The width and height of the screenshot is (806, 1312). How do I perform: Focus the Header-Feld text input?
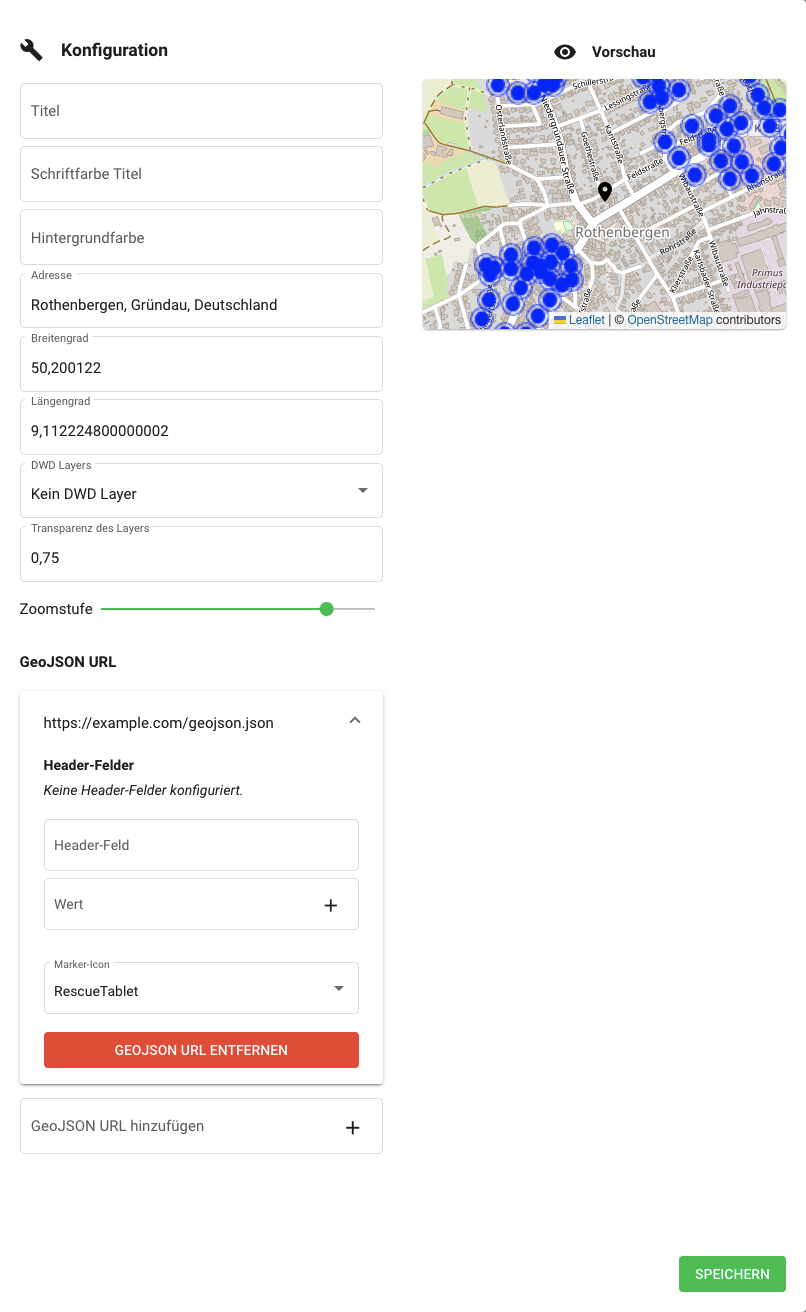[201, 845]
